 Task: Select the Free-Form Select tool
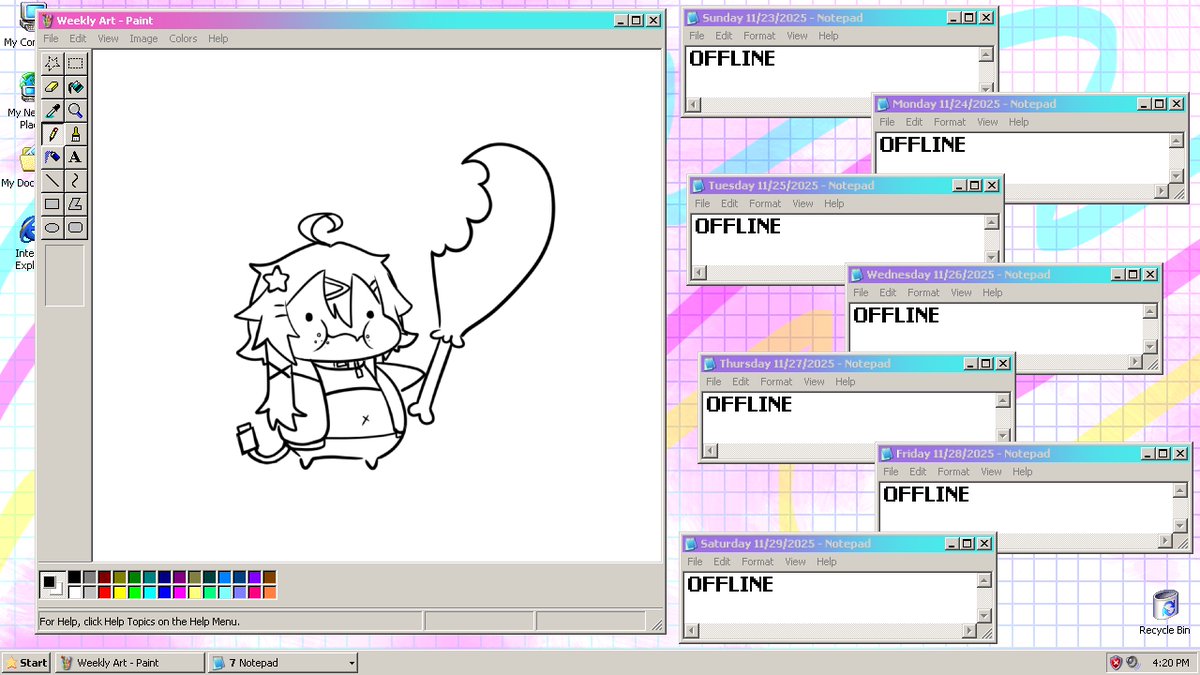52,63
